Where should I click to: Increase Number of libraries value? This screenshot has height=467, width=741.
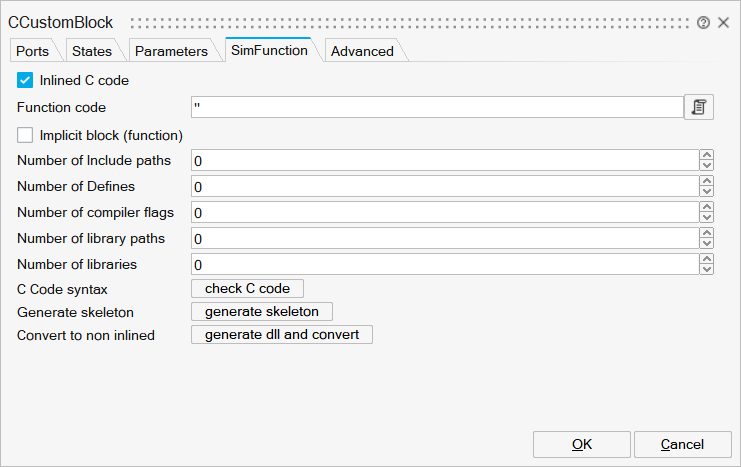click(x=707, y=259)
